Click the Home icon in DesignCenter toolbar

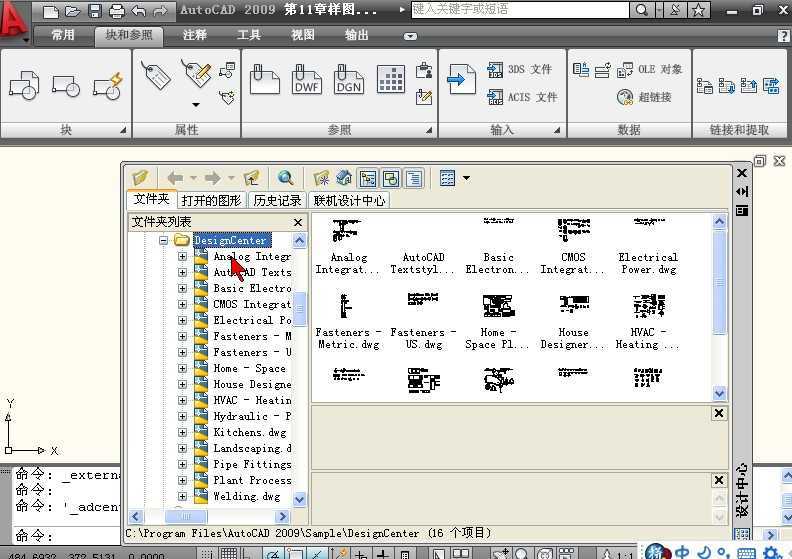(x=343, y=178)
